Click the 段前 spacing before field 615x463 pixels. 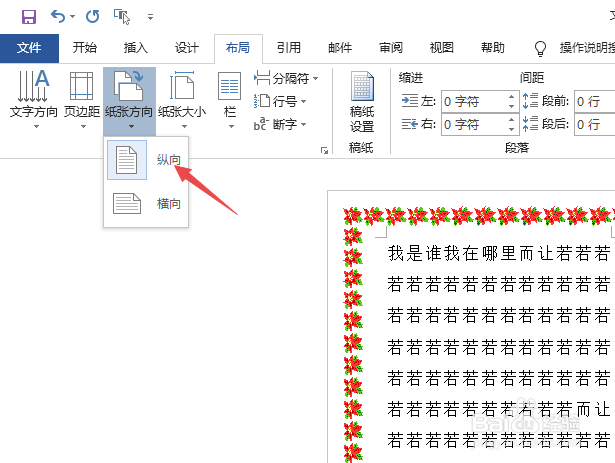[595, 102]
